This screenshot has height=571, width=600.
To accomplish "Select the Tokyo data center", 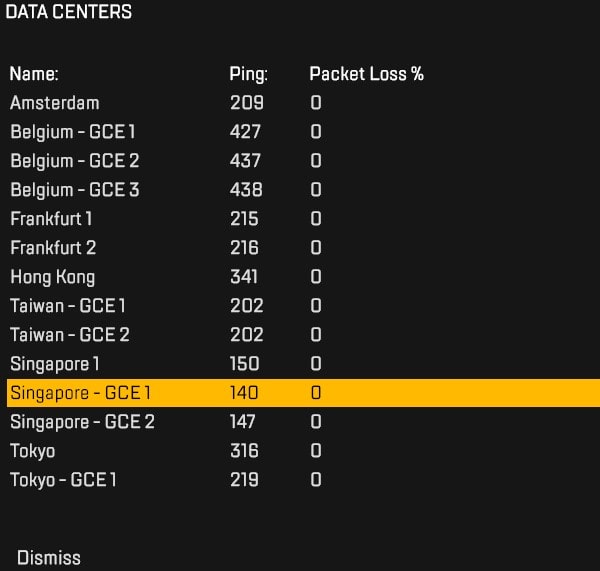I will [32, 451].
